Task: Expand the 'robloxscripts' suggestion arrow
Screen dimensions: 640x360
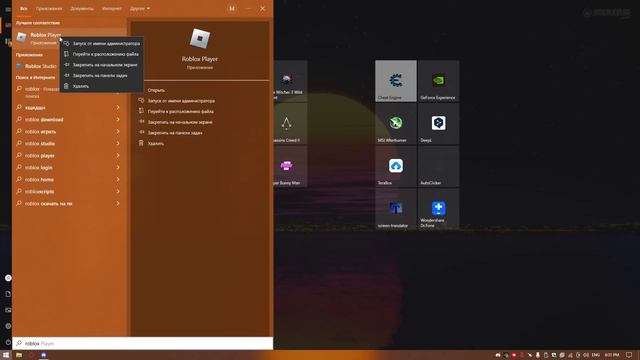Action: click(x=118, y=191)
